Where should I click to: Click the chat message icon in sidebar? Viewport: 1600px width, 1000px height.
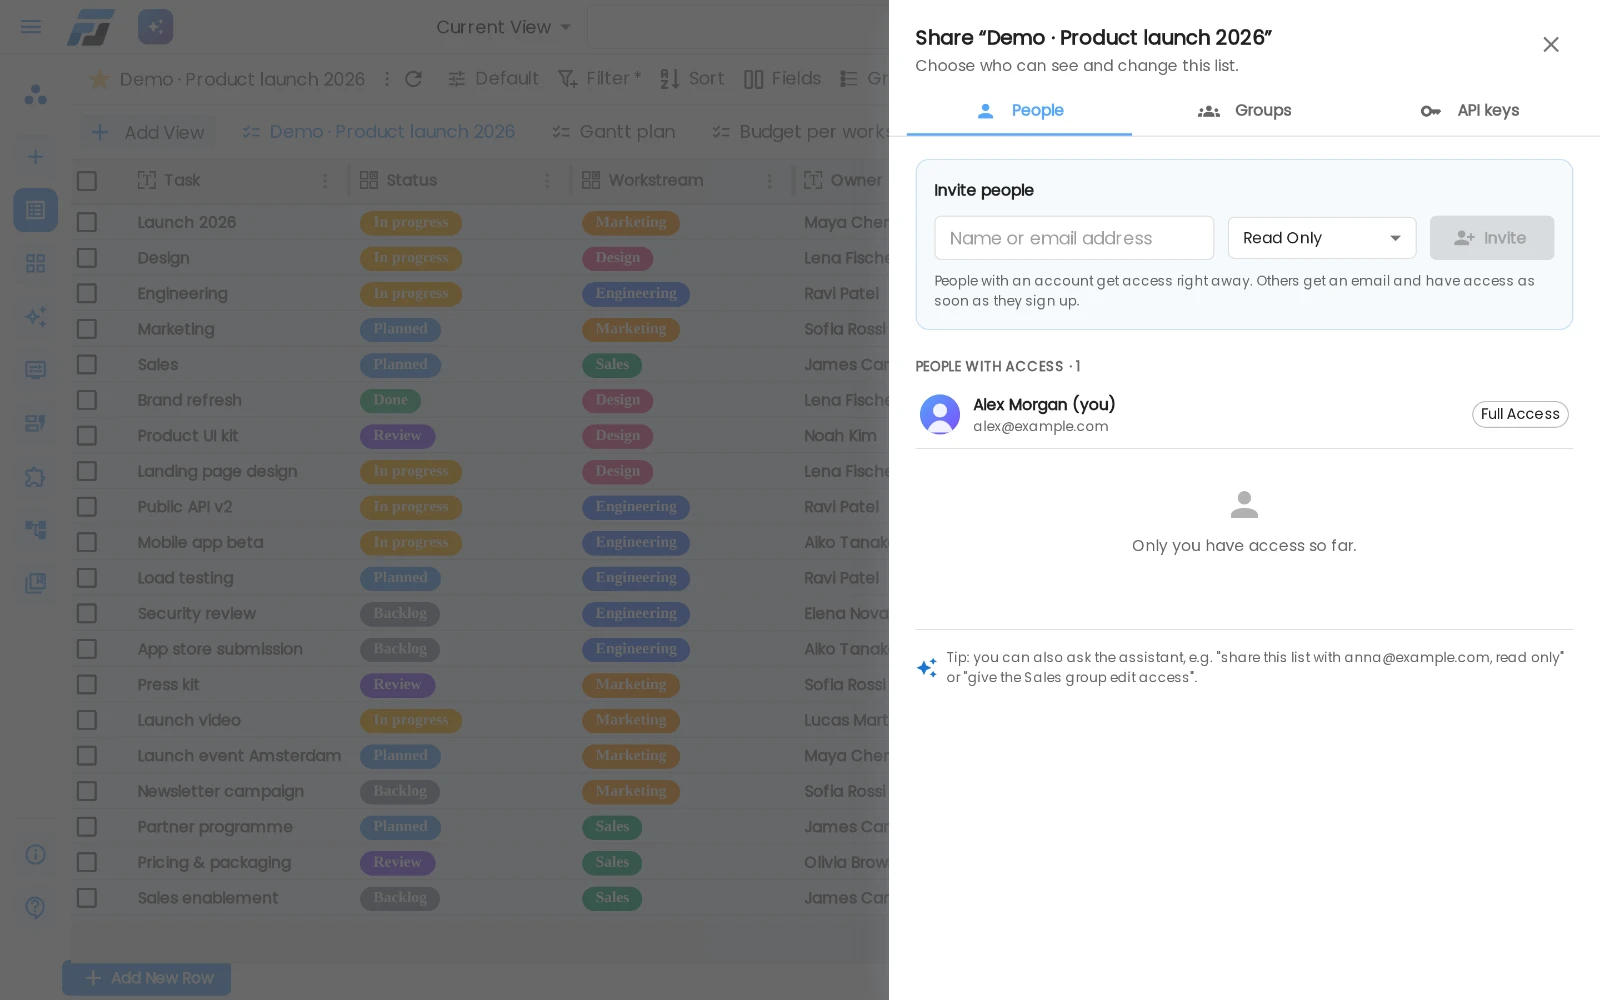(35, 370)
